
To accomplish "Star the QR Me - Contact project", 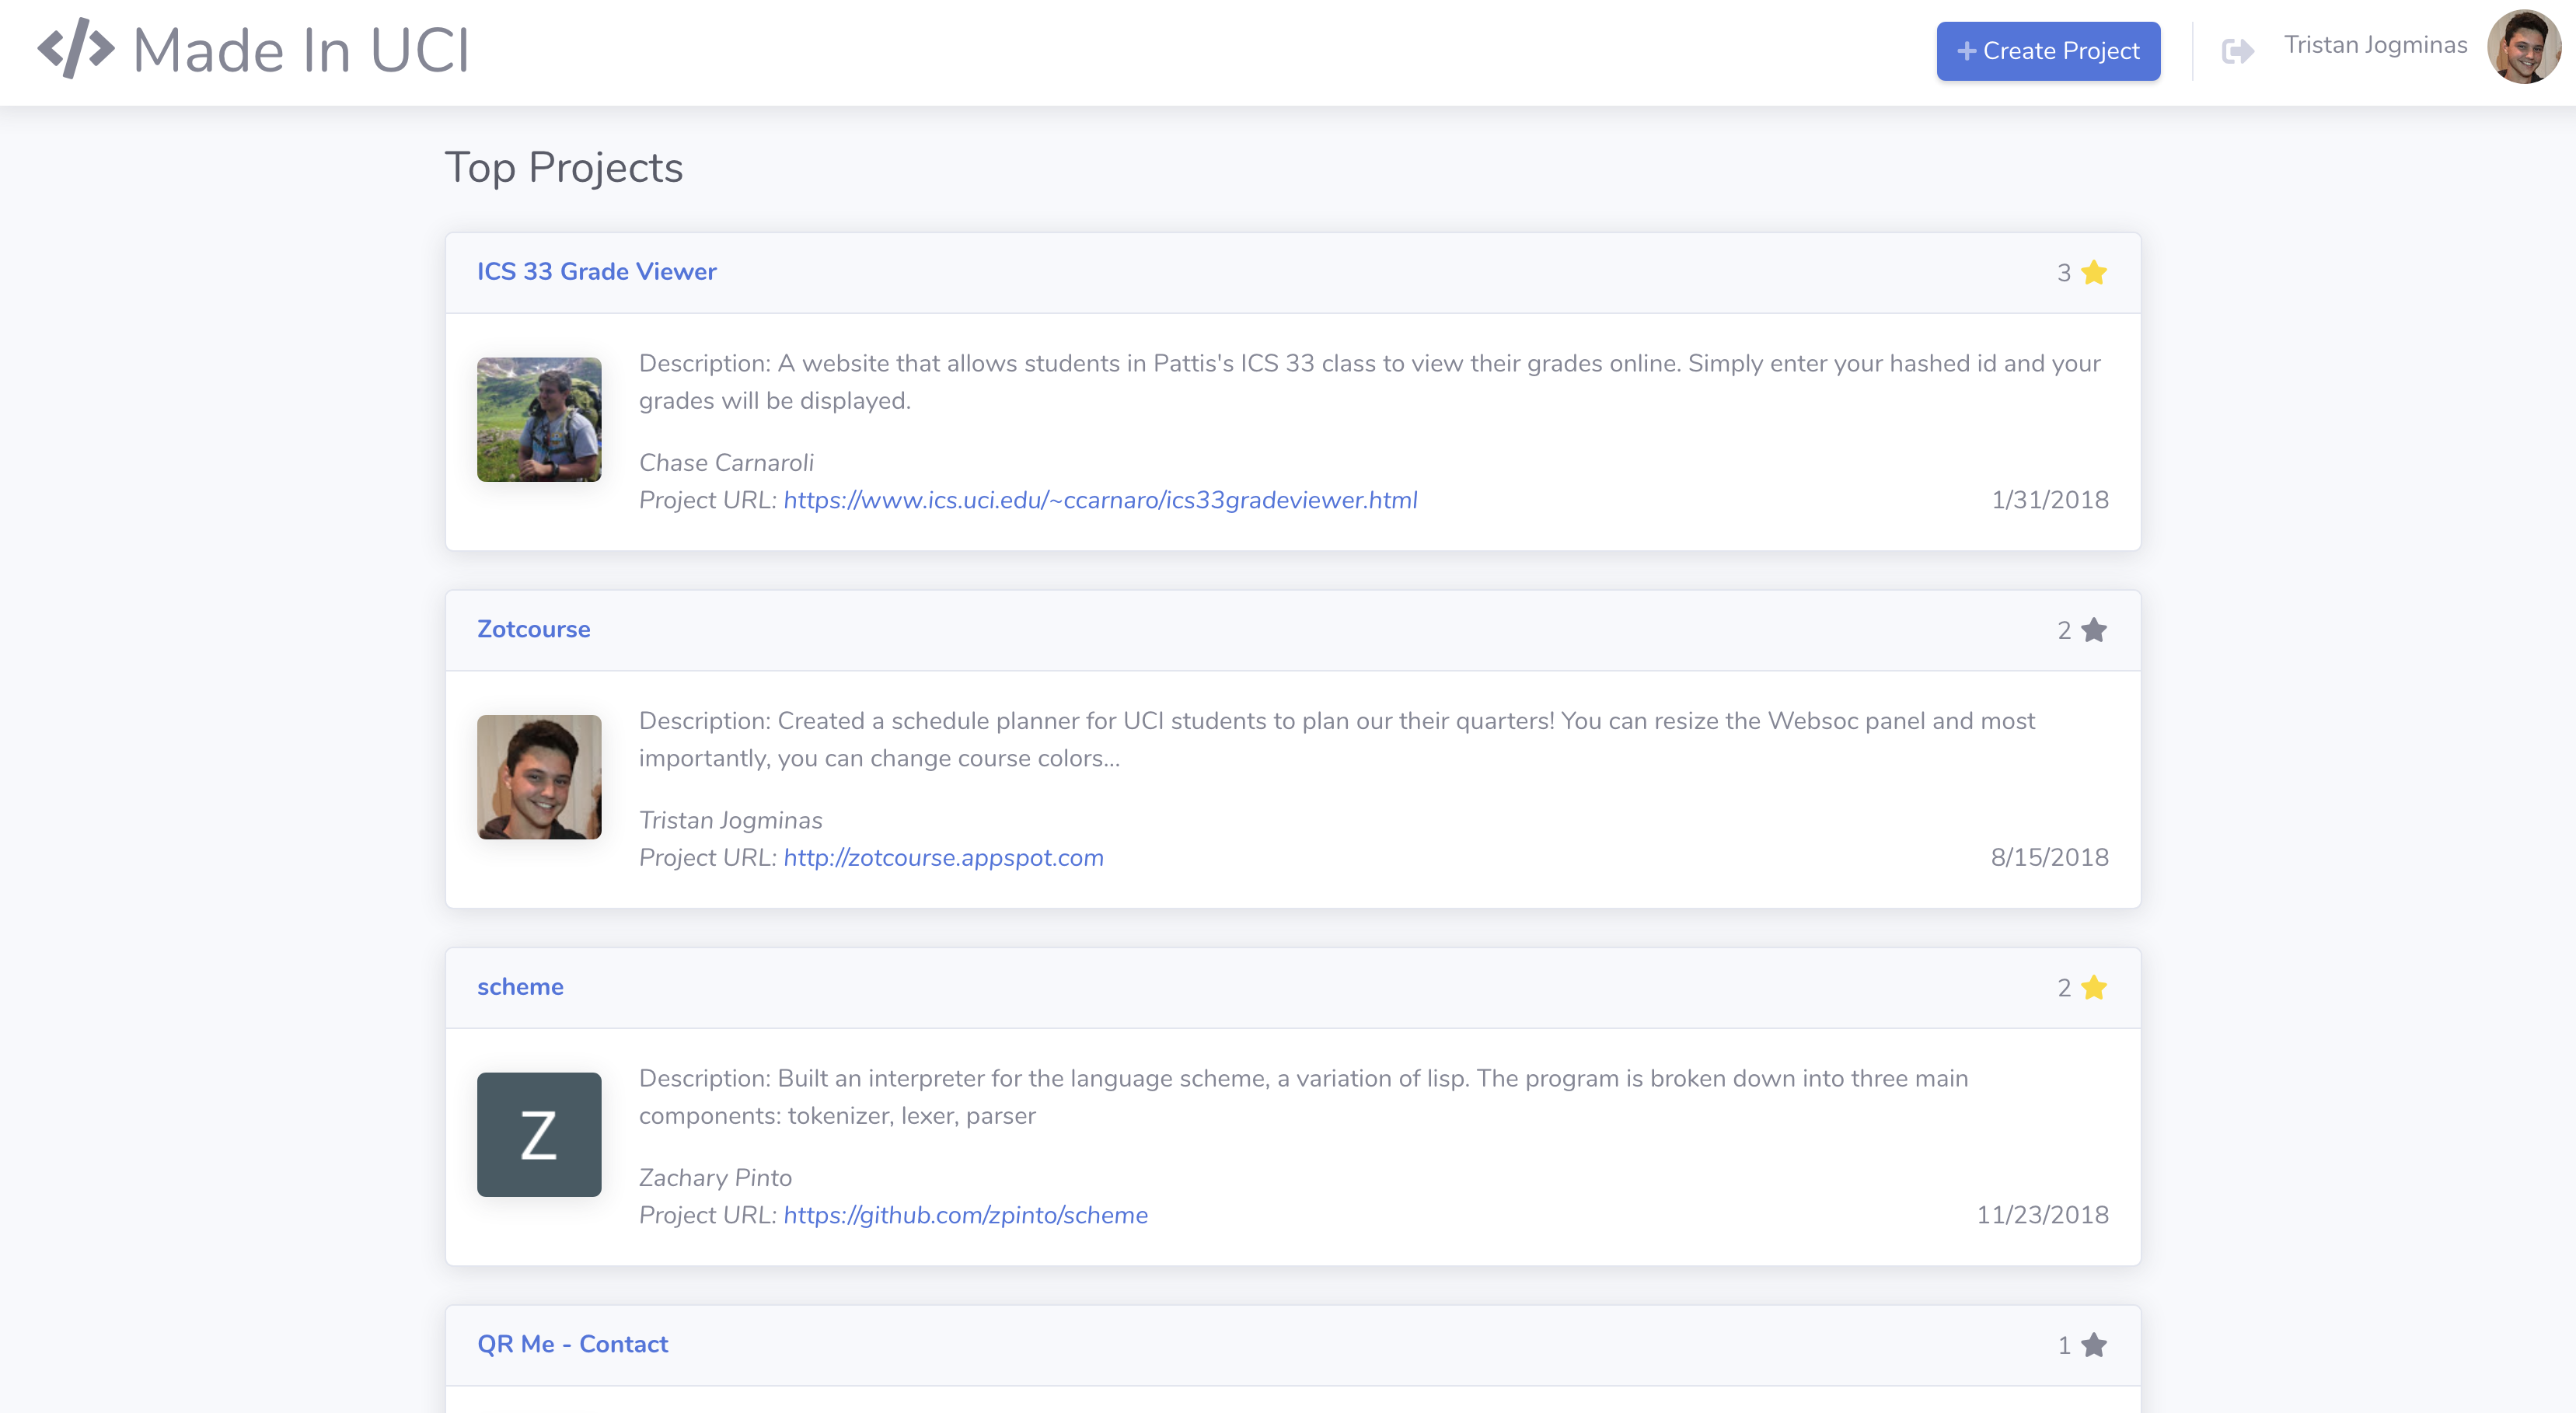I will click(x=2093, y=1346).
